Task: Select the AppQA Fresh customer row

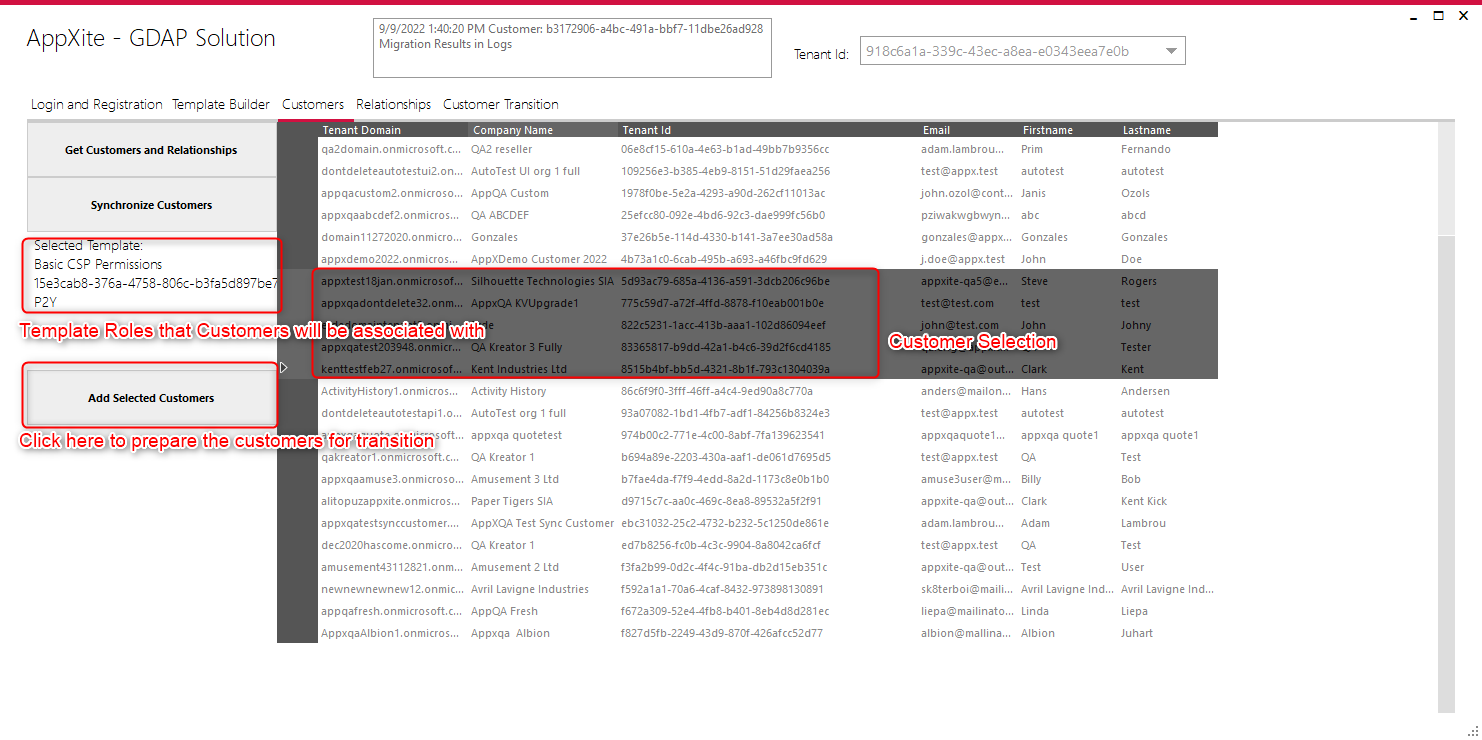Action: 767,611
